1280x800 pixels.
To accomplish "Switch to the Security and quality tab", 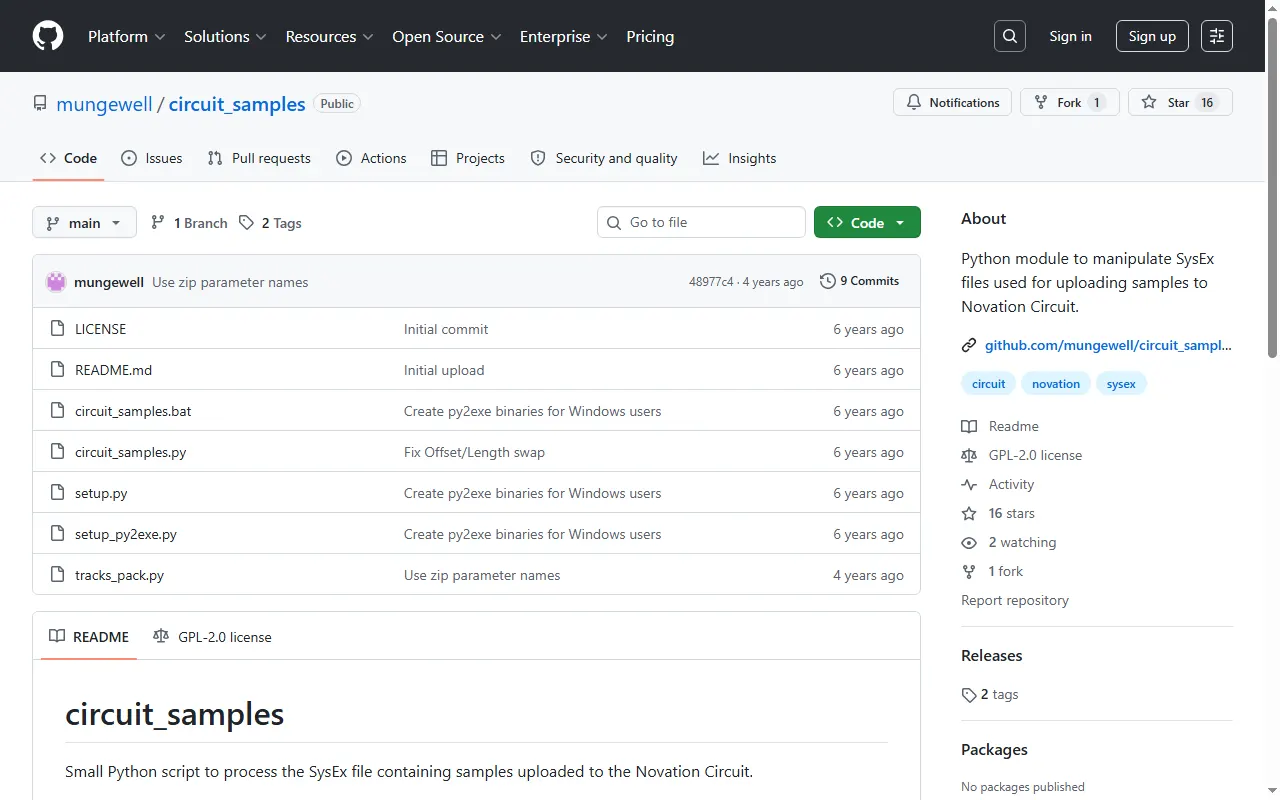I will (x=604, y=158).
